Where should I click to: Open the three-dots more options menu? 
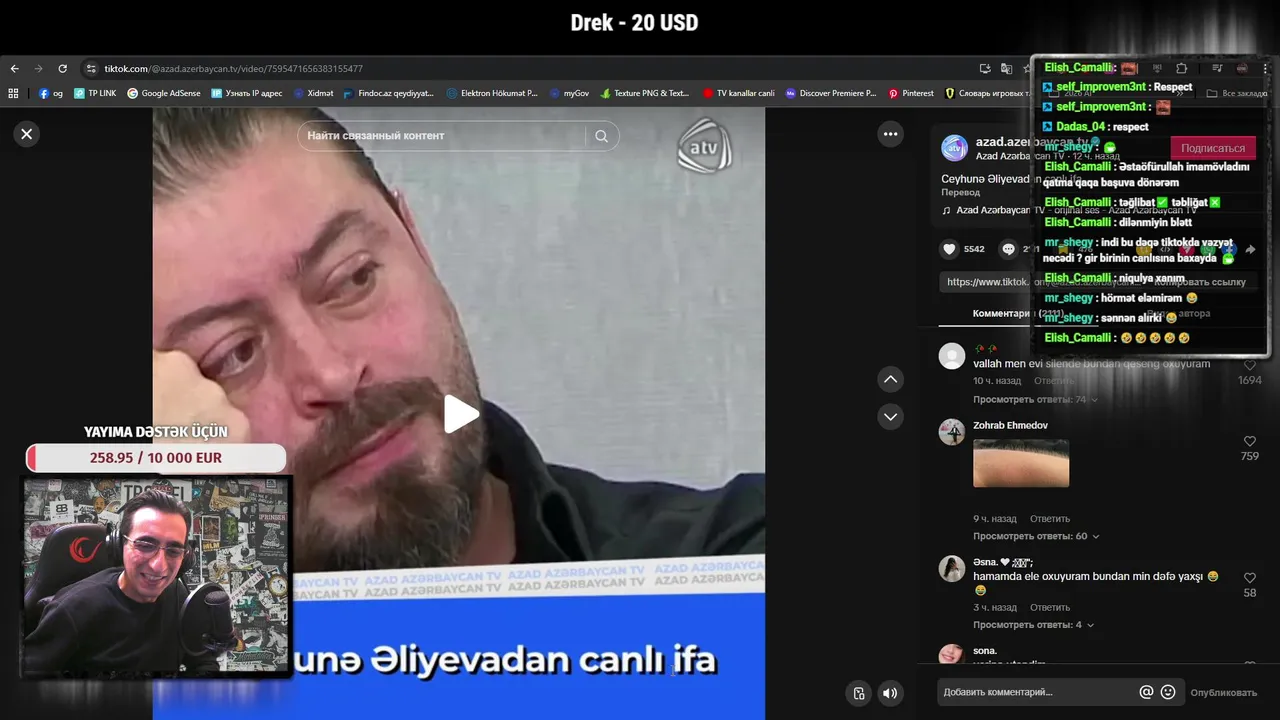pos(890,134)
